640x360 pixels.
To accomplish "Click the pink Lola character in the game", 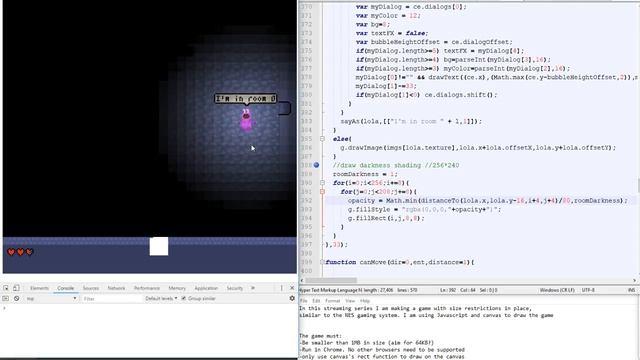I will (246, 120).
